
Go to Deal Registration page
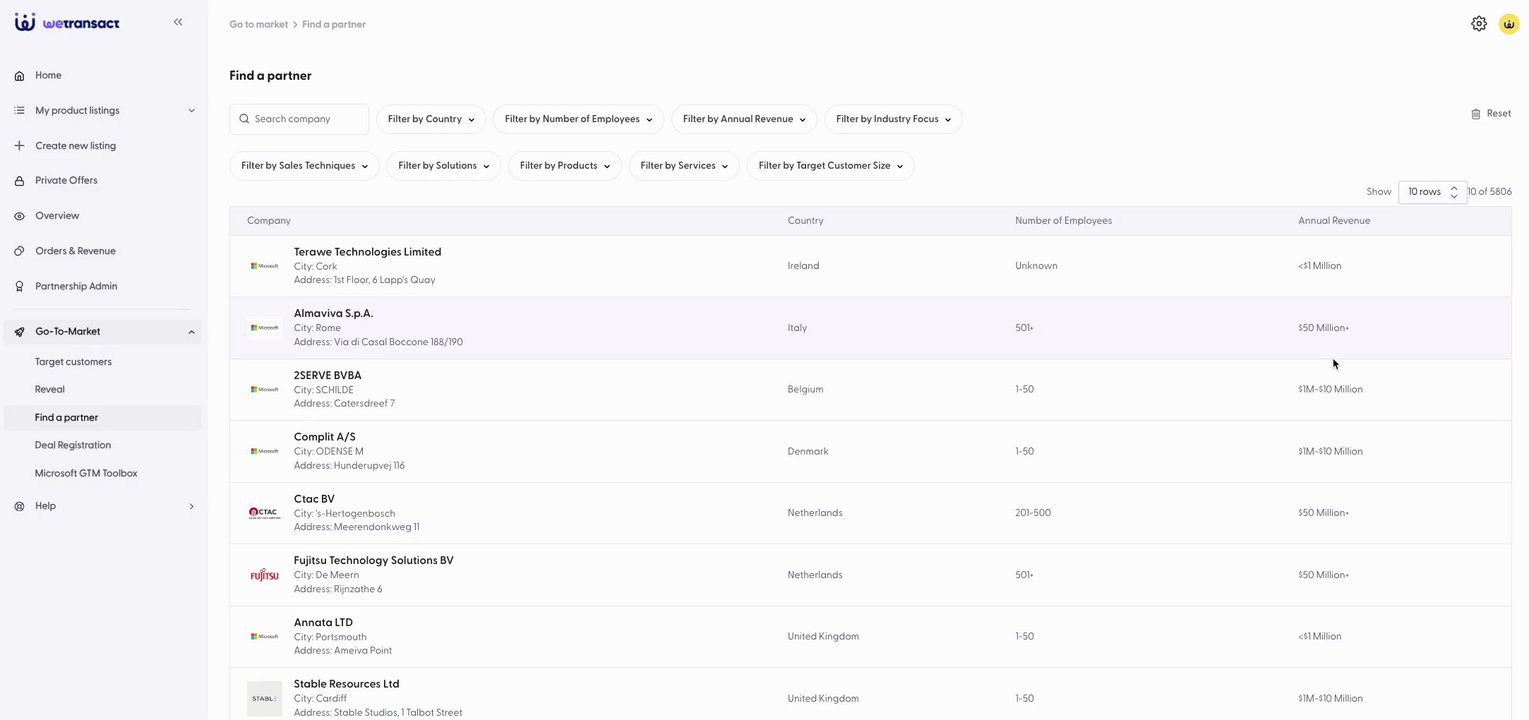(73, 445)
